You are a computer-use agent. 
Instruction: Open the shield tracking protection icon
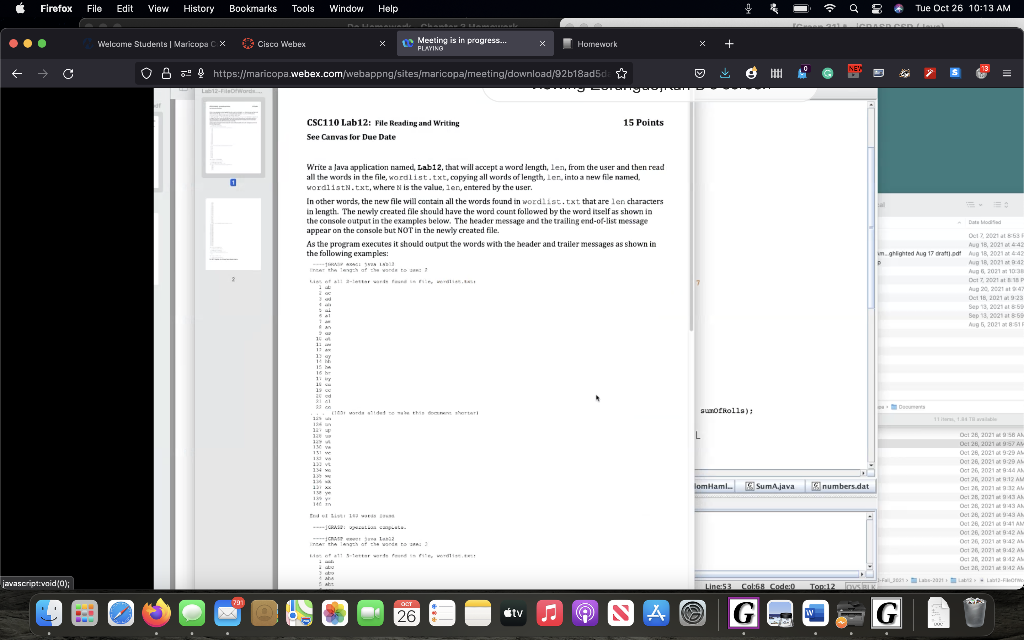point(146,74)
